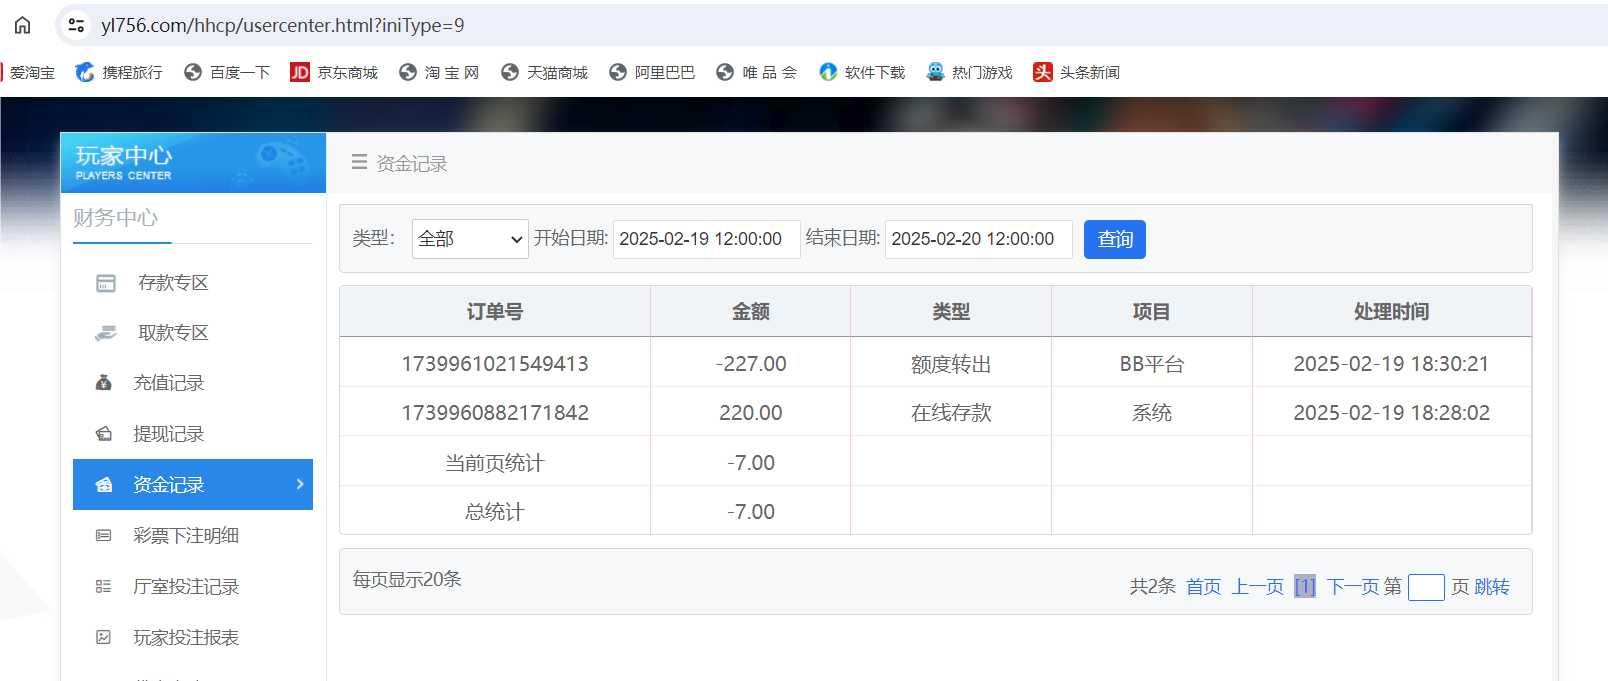1608x681 pixels.
Task: Click the 首页 pagination link
Action: coord(1203,587)
